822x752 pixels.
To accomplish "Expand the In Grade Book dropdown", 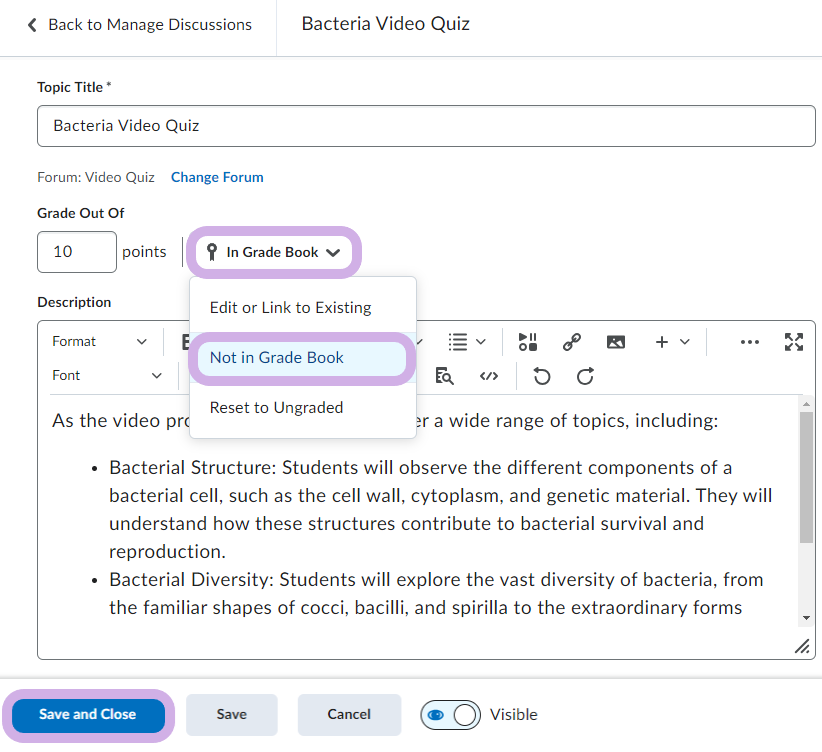I will point(273,252).
